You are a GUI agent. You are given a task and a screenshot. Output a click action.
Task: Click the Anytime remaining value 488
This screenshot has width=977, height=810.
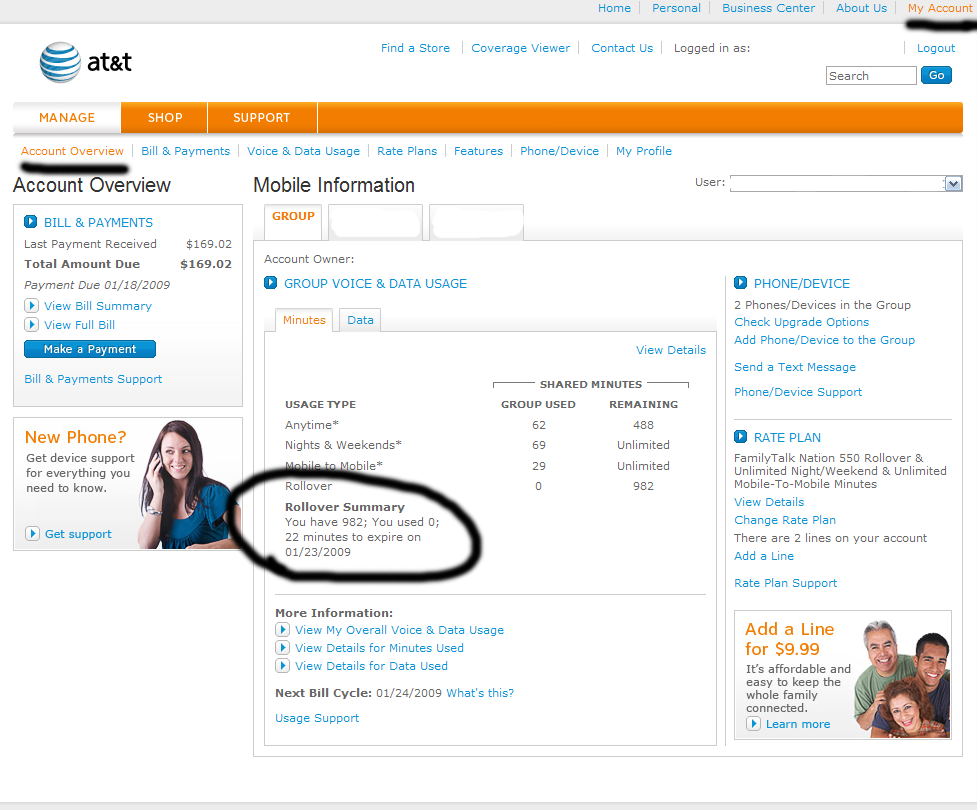point(643,425)
